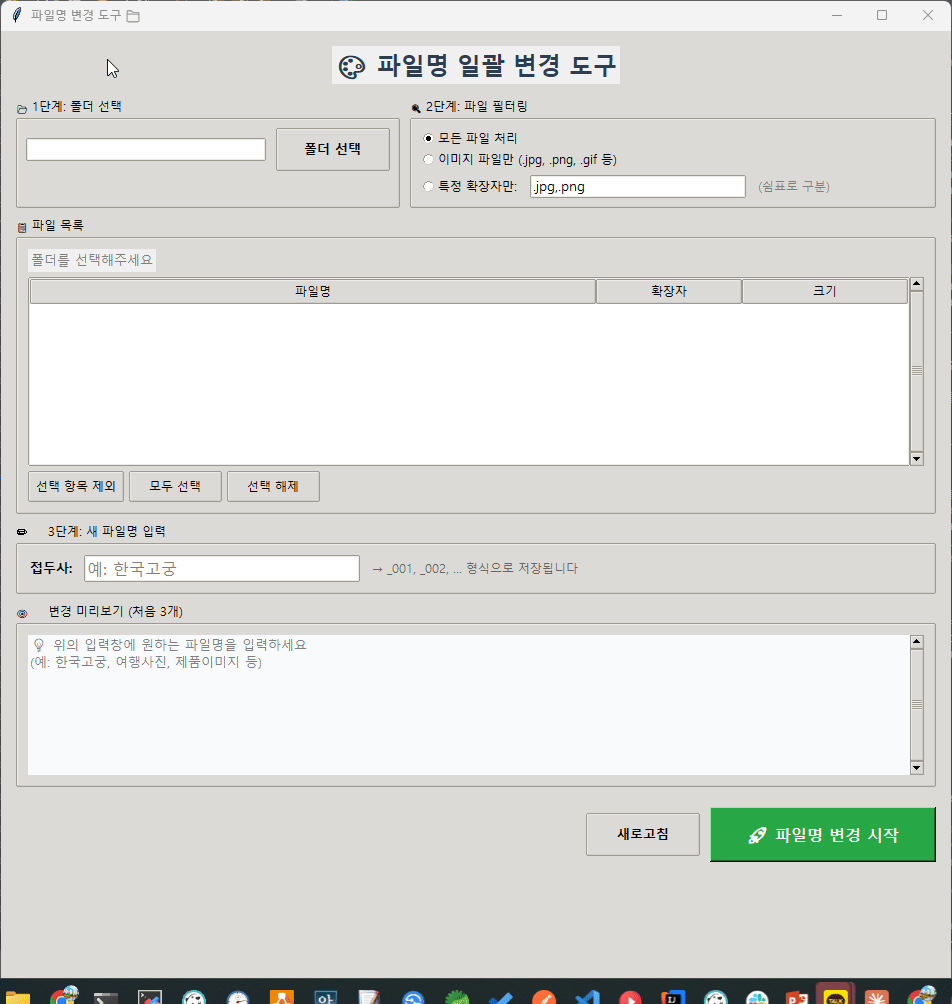Click the file list scrollbar thumb
Viewport: 952px width, 1004px height.
pyautogui.click(x=916, y=371)
